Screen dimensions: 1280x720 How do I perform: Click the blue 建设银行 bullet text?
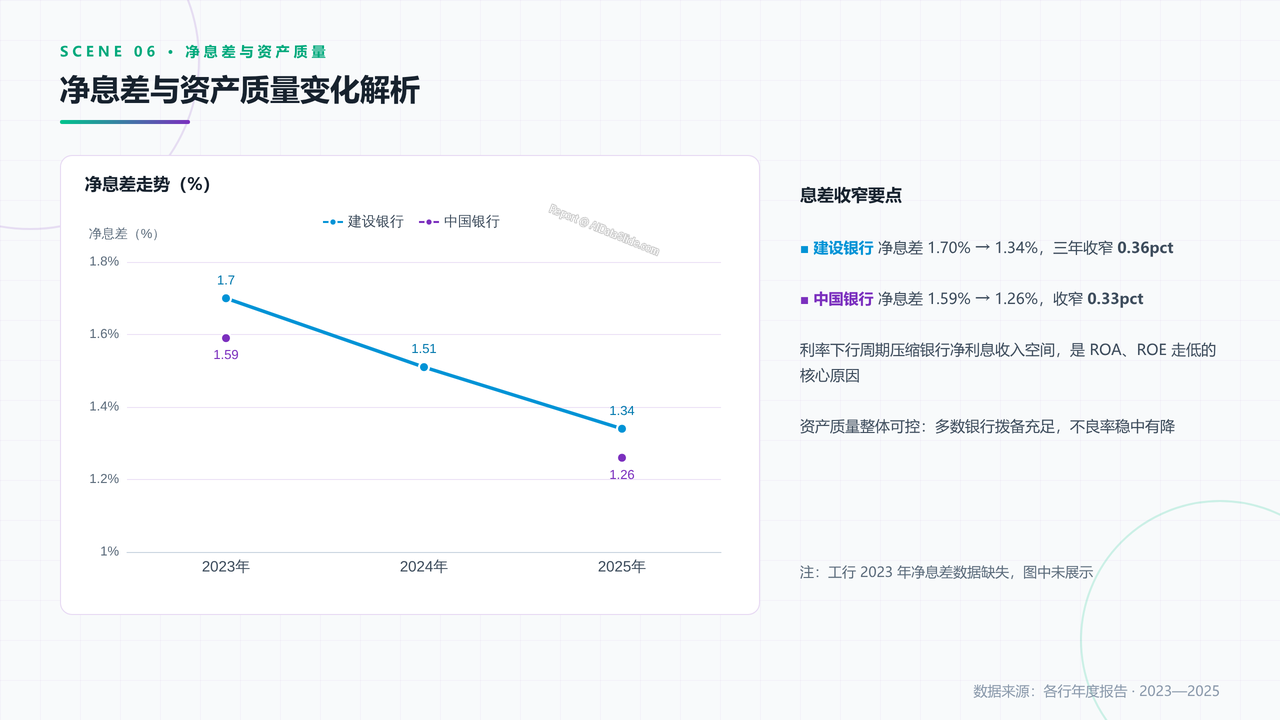[843, 248]
